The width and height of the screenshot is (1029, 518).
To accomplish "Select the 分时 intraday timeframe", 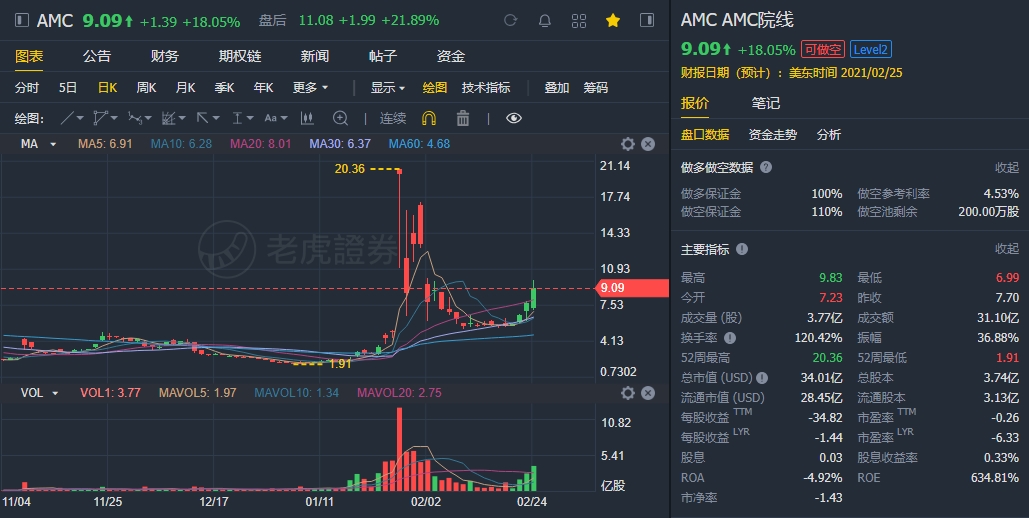I will [27, 87].
